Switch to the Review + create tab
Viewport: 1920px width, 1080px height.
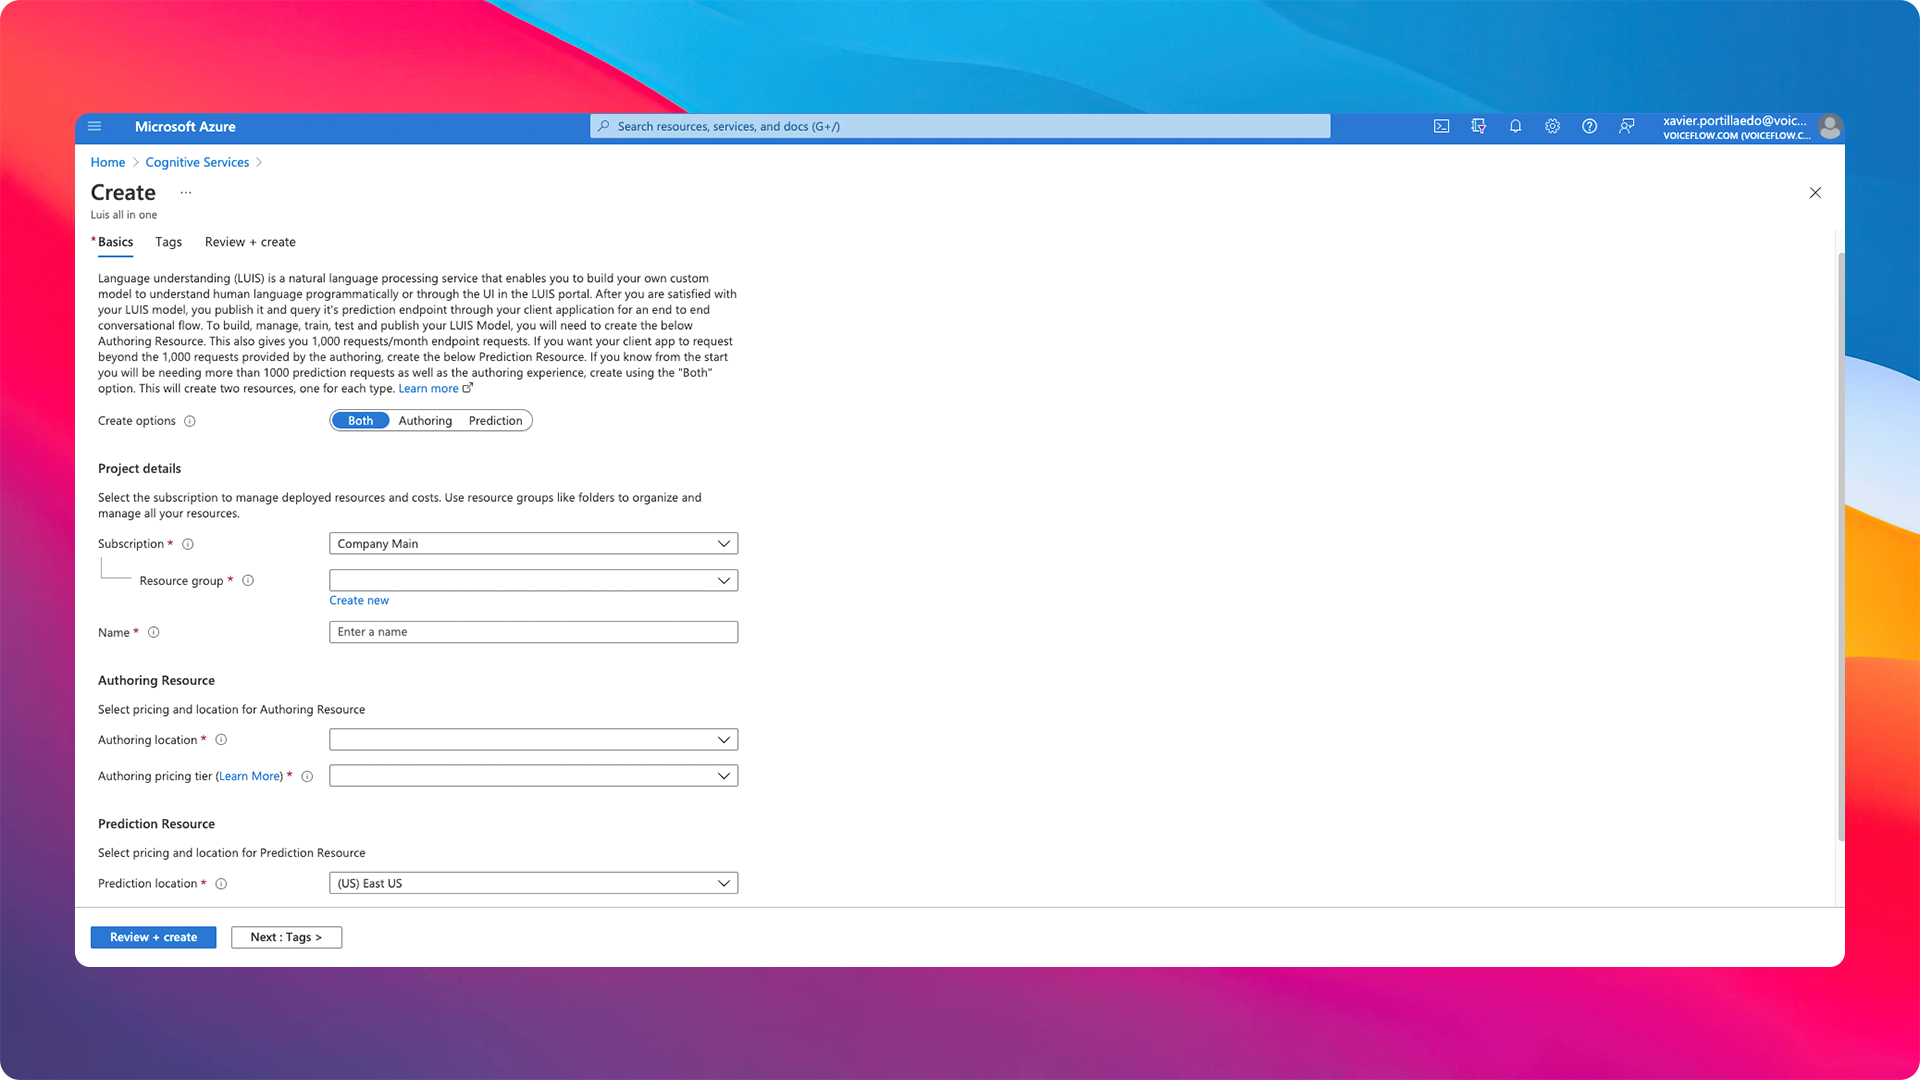pyautogui.click(x=250, y=242)
